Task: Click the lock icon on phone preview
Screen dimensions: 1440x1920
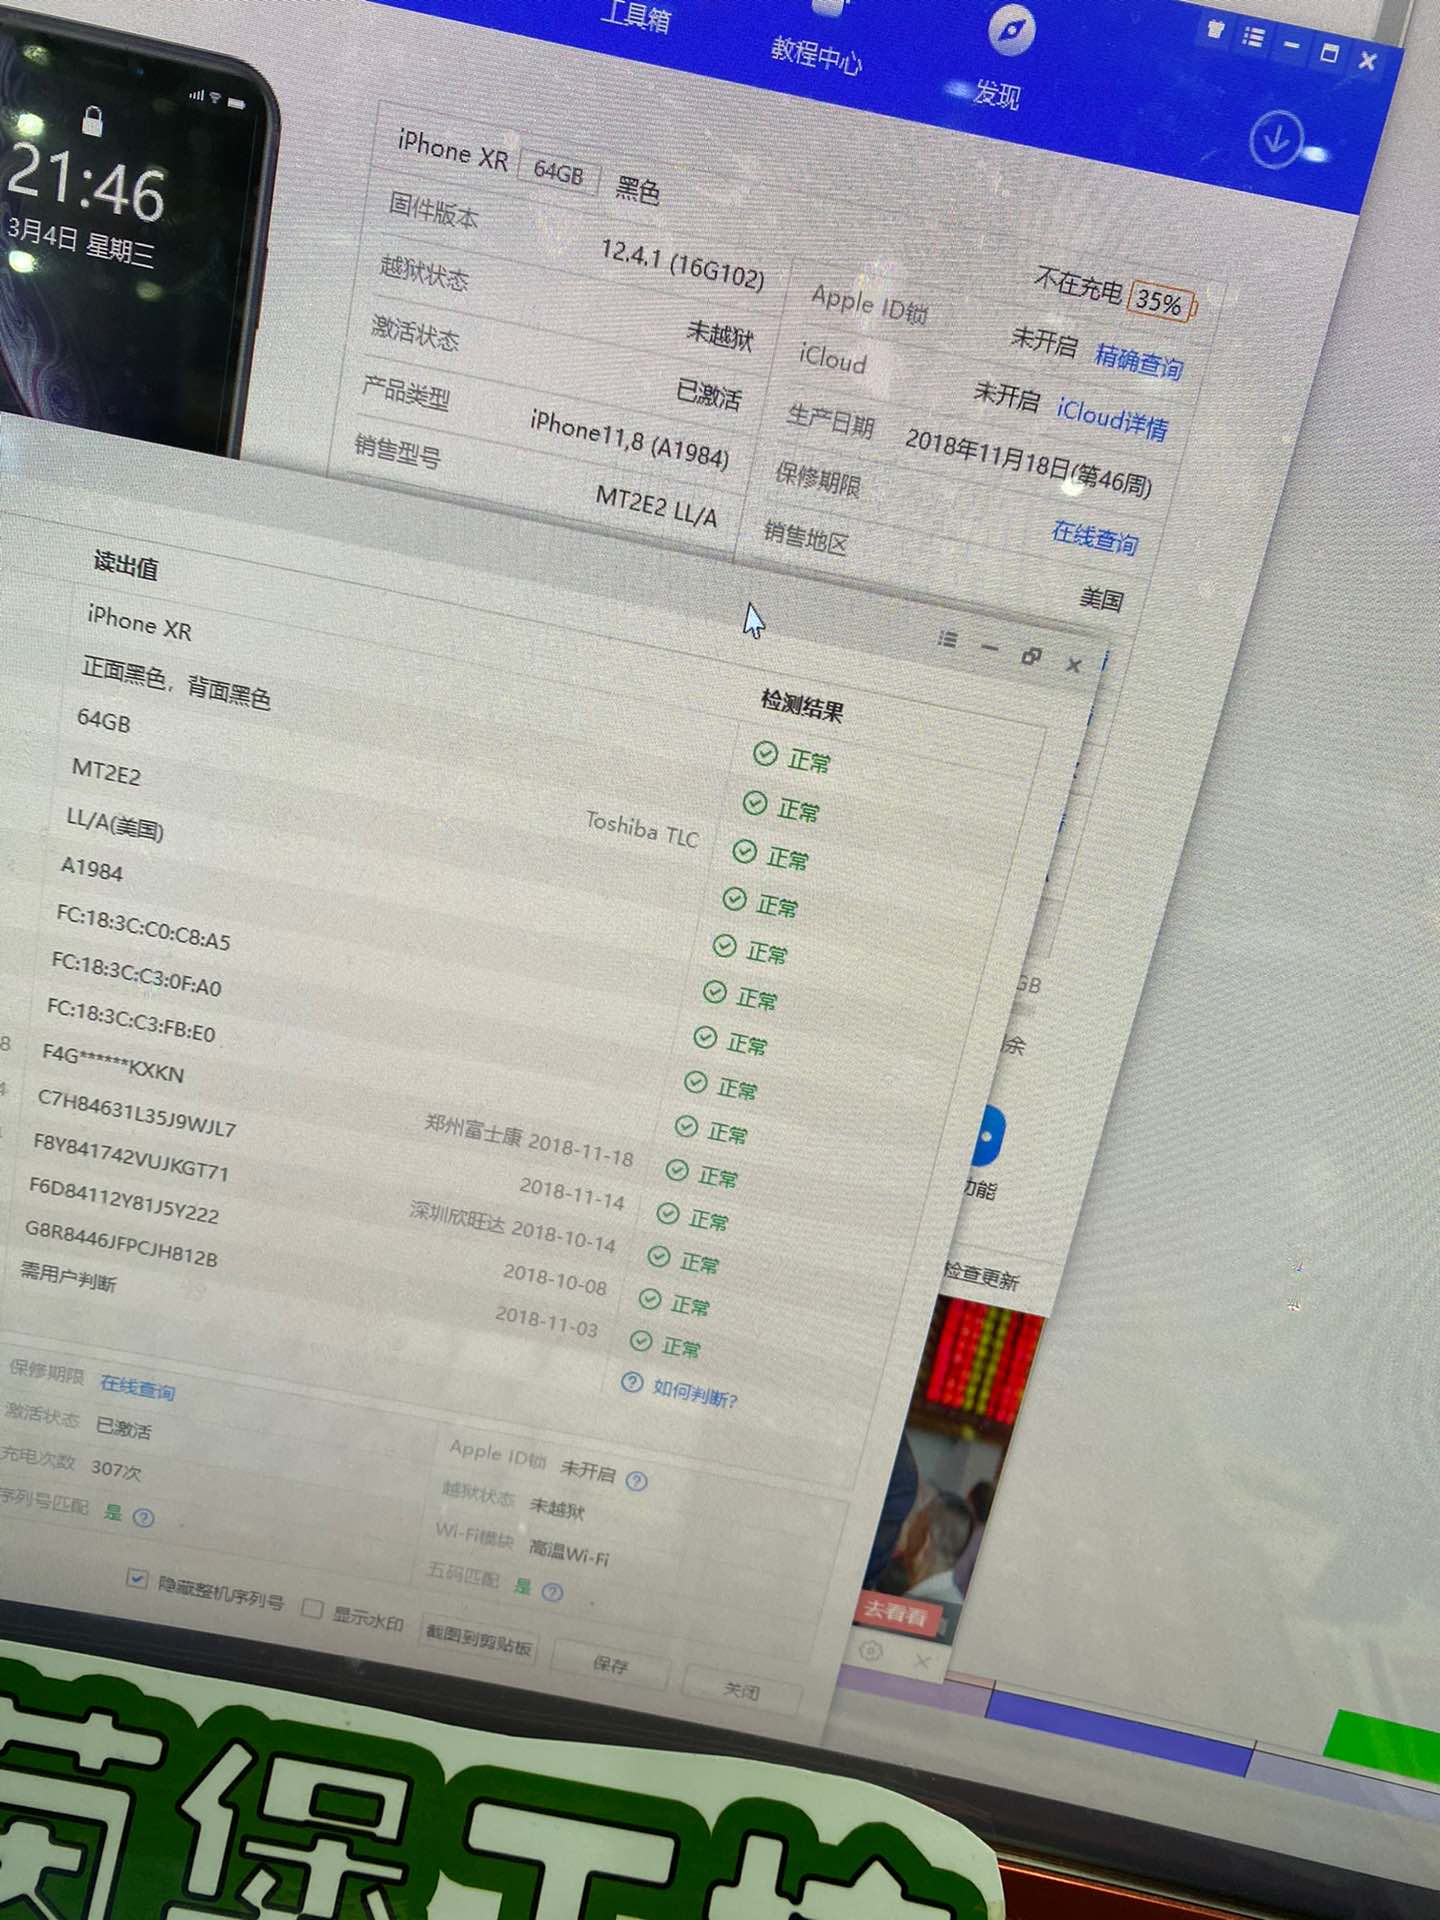Action: click(93, 121)
